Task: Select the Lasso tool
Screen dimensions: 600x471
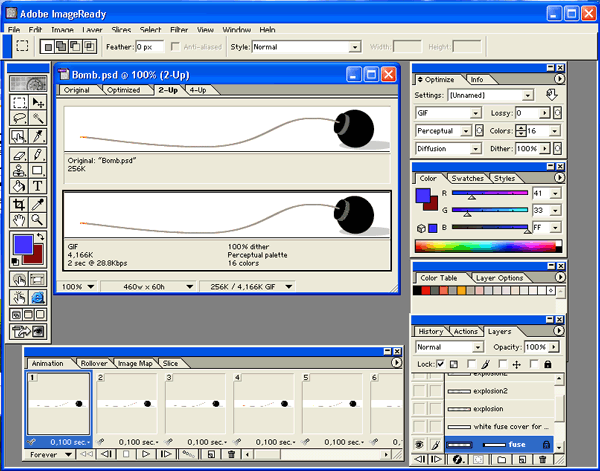Action: point(19,118)
